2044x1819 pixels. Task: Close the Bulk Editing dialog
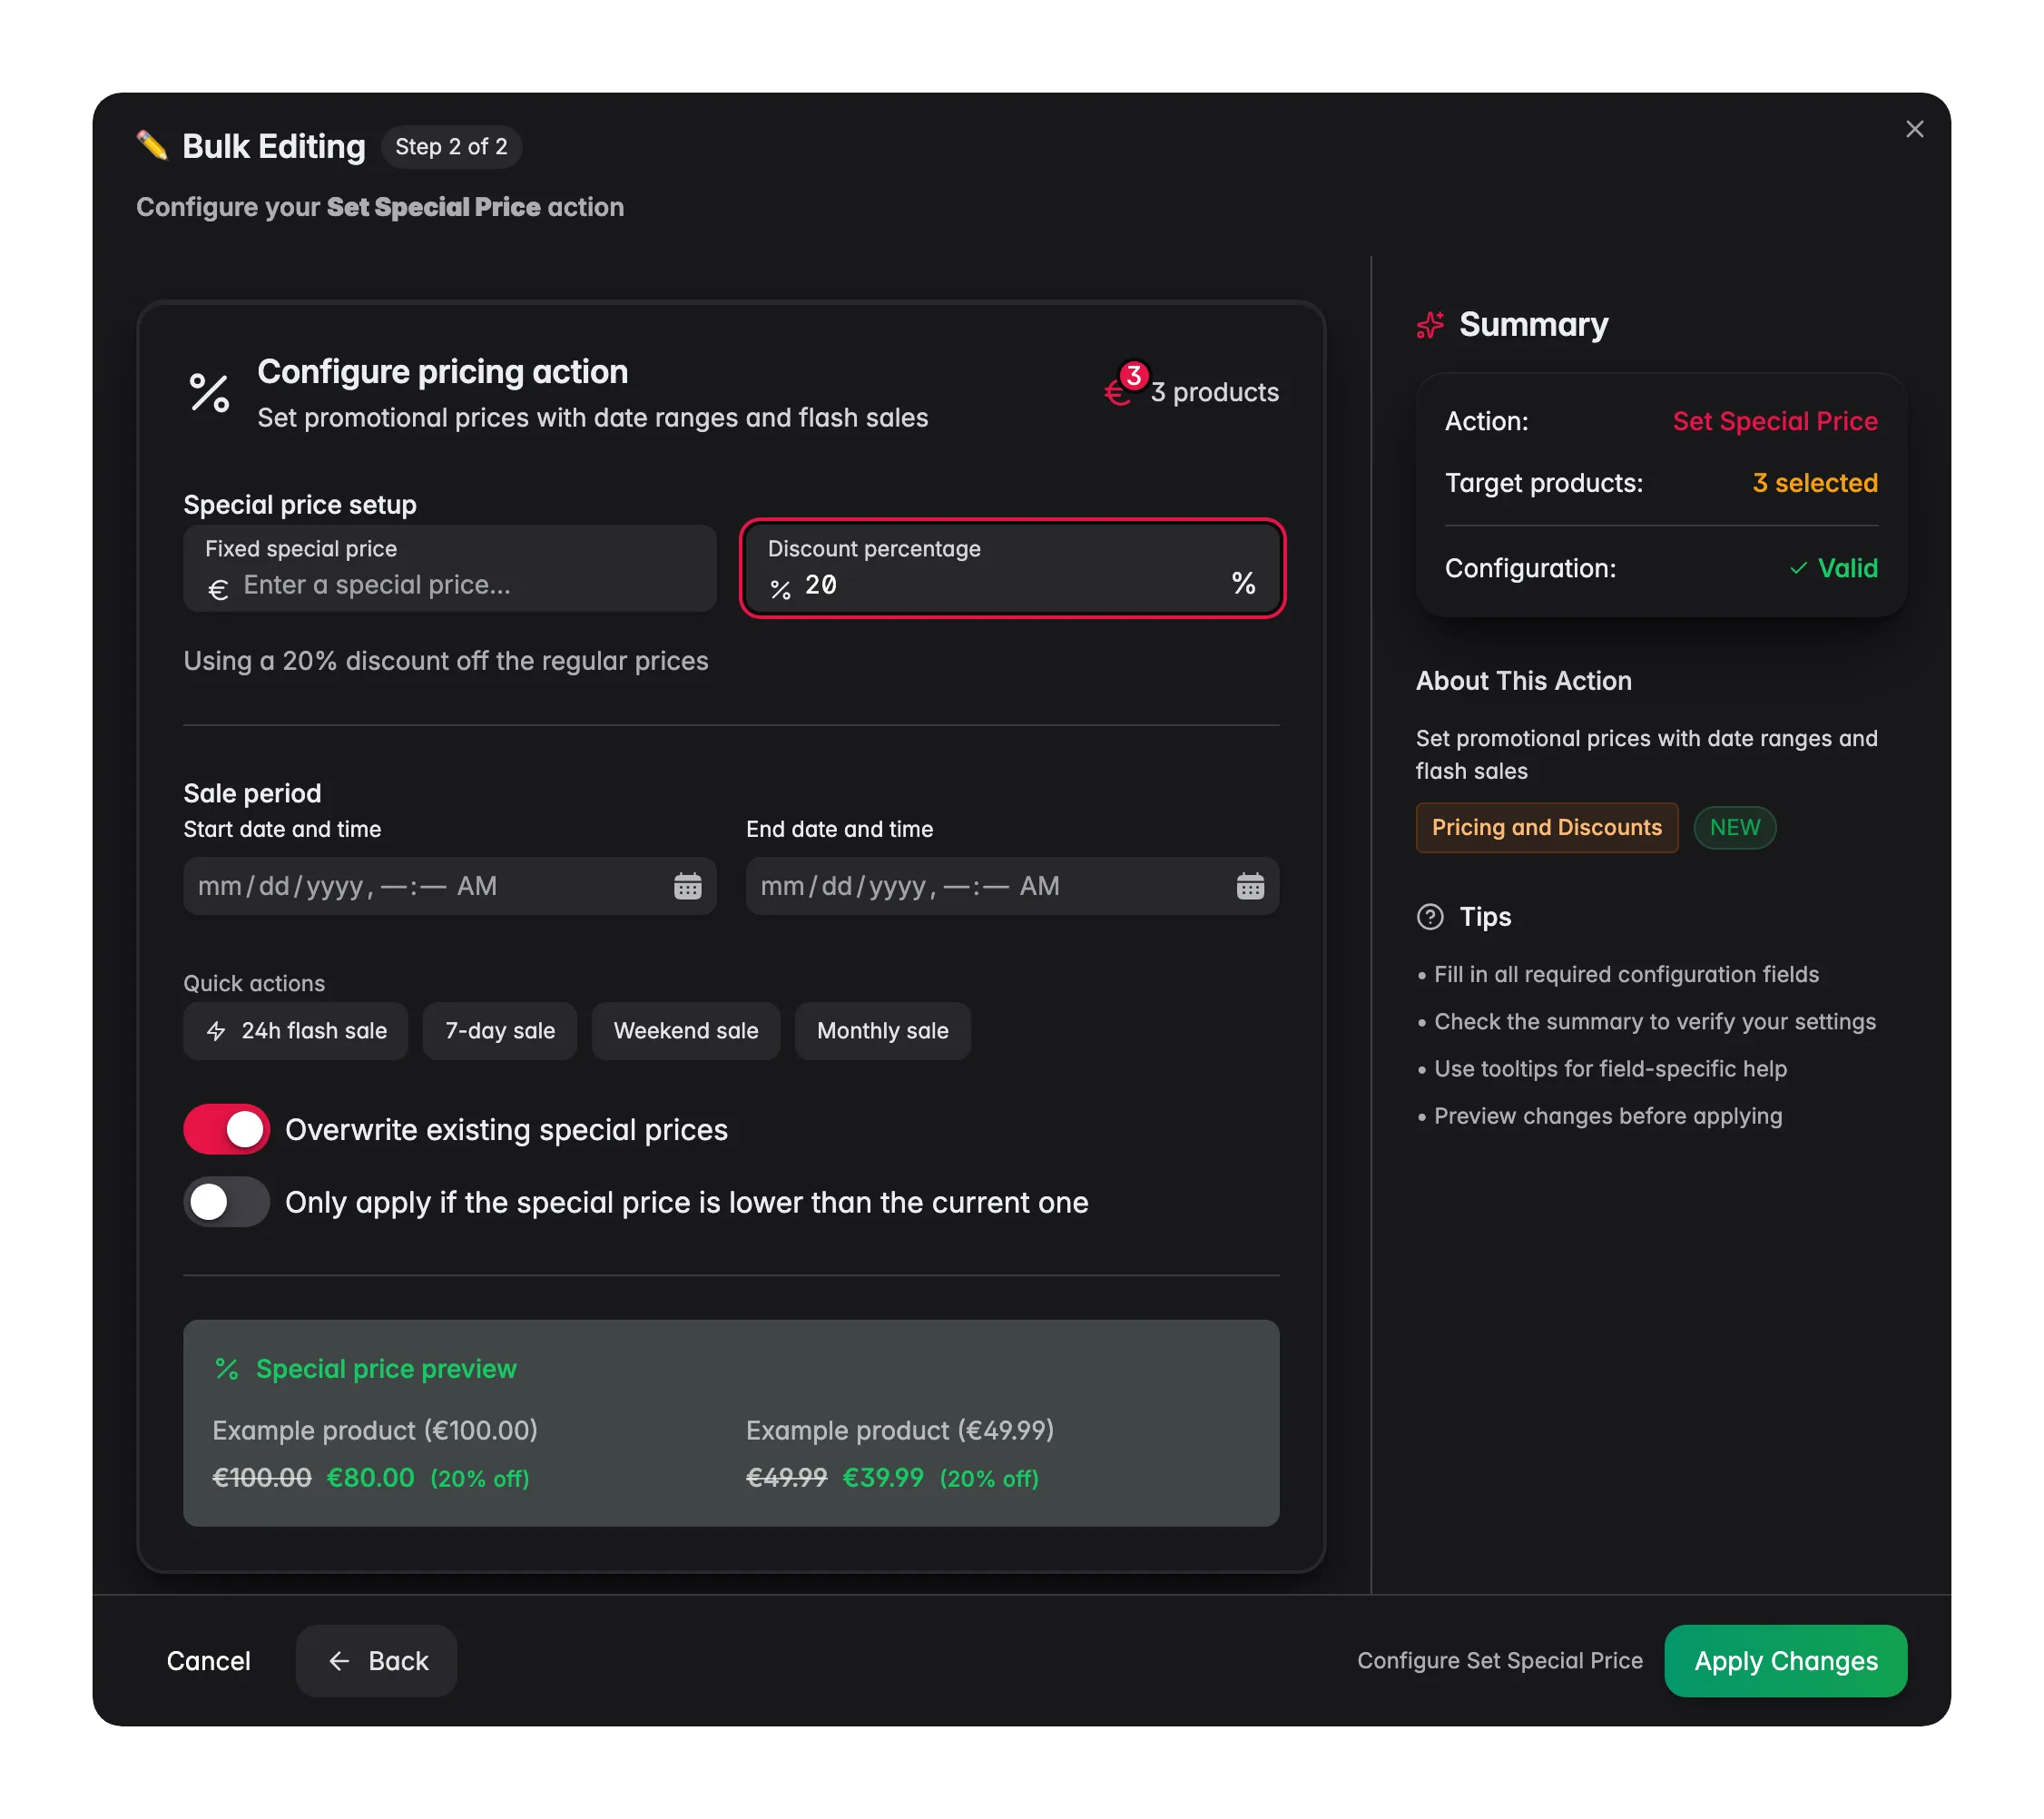pyautogui.click(x=1914, y=129)
